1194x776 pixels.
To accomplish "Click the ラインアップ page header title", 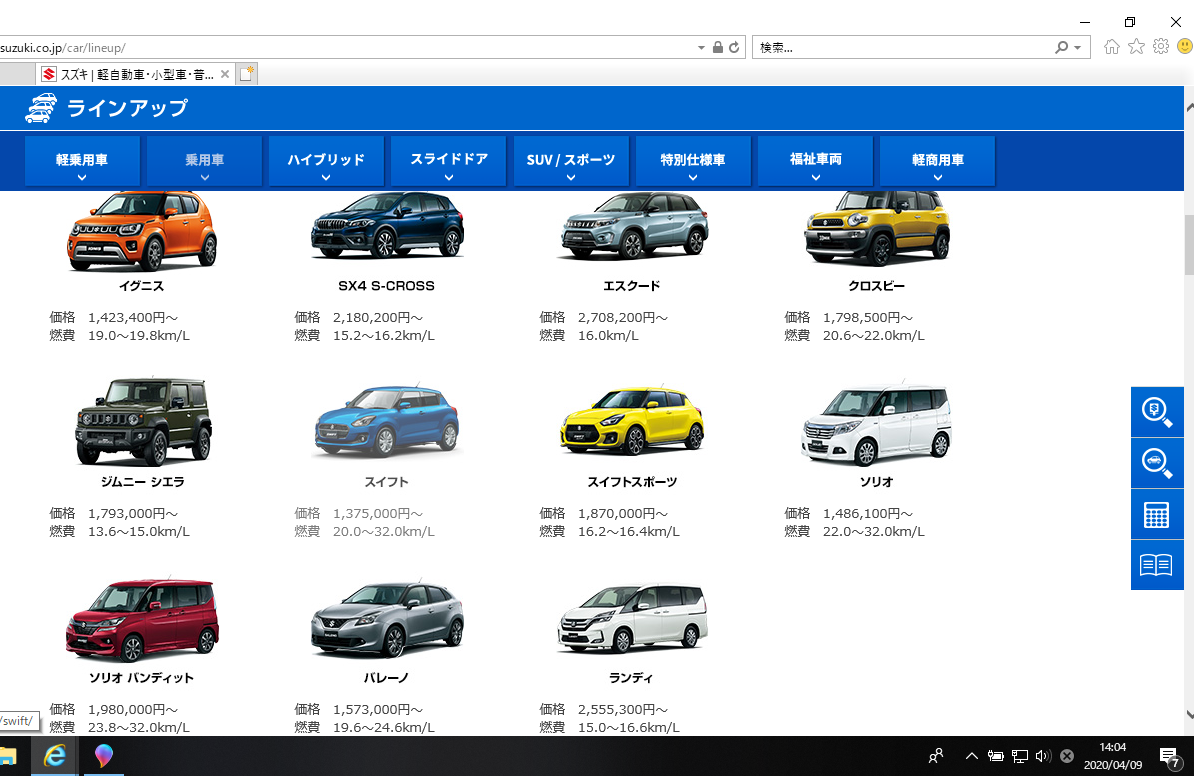I will (x=127, y=108).
